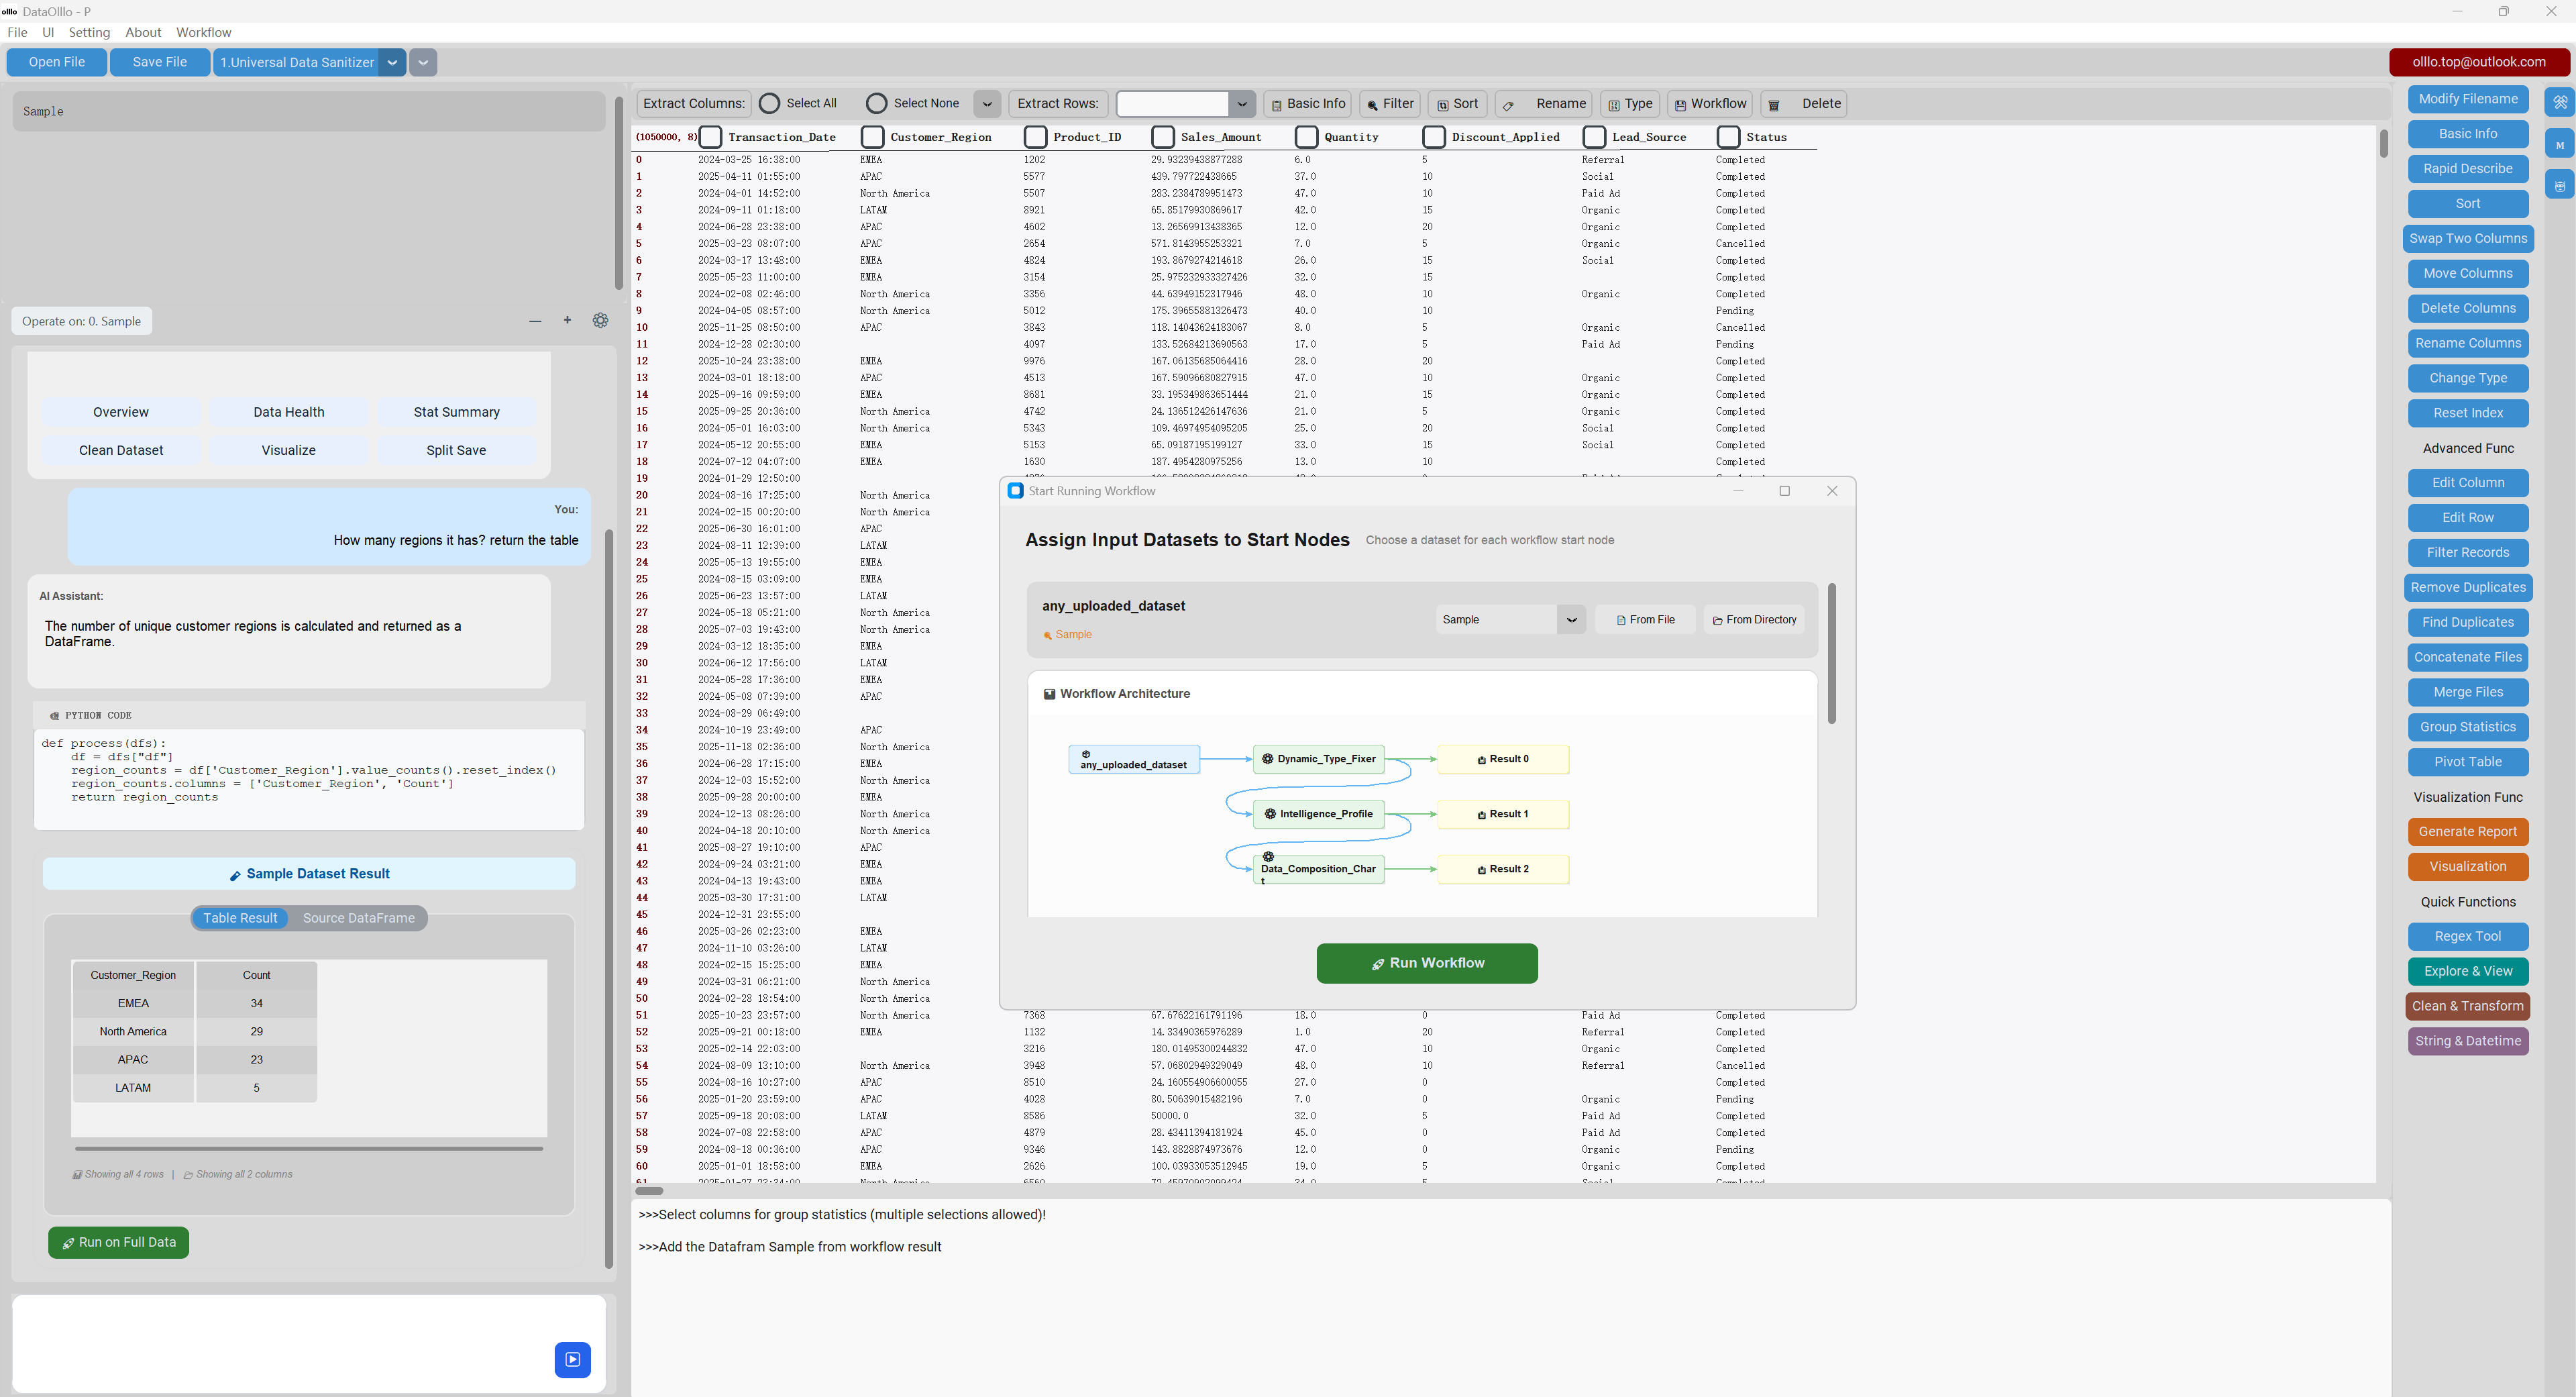Click Run on Full Data button
The height and width of the screenshot is (1397, 2576).
point(118,1242)
